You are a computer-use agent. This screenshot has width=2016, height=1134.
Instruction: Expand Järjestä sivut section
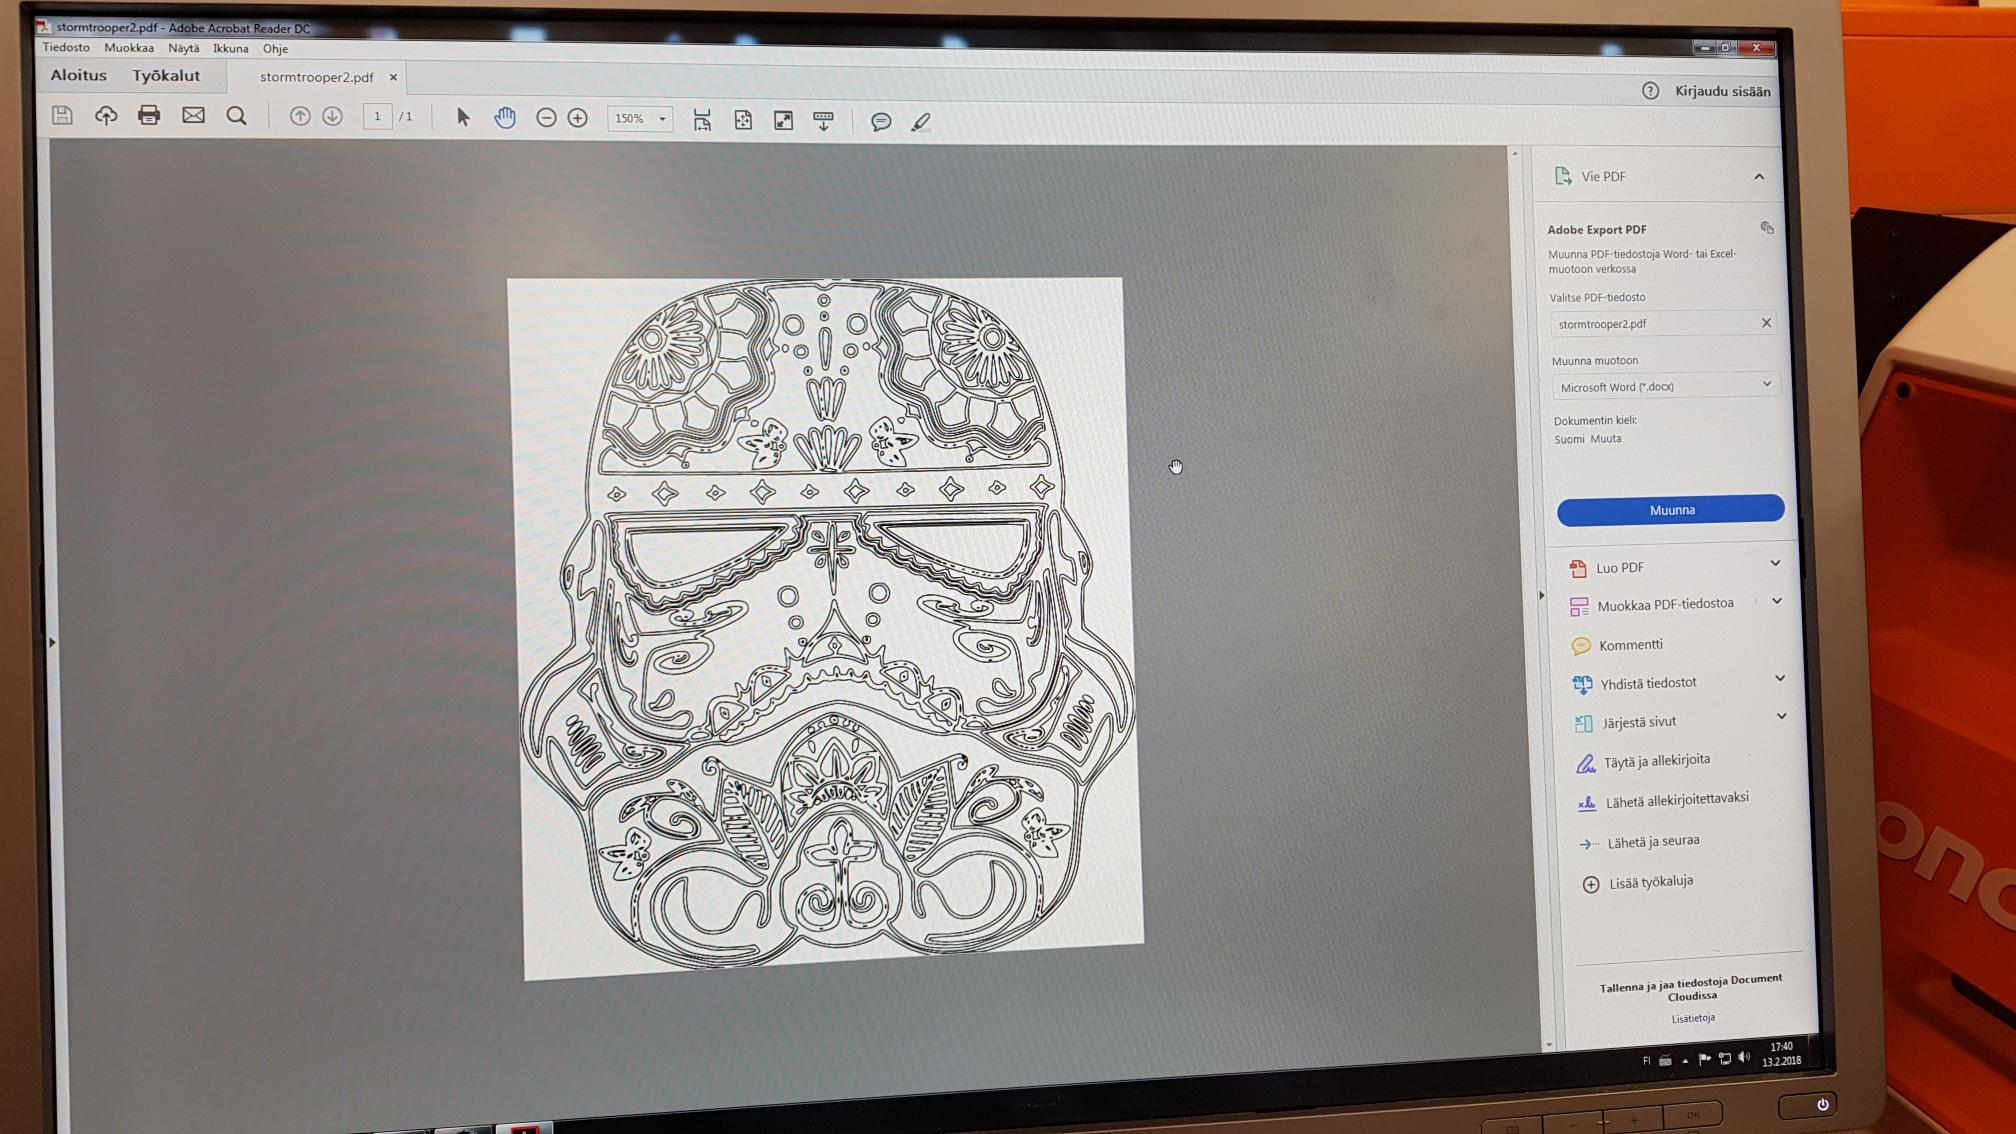coord(1781,716)
